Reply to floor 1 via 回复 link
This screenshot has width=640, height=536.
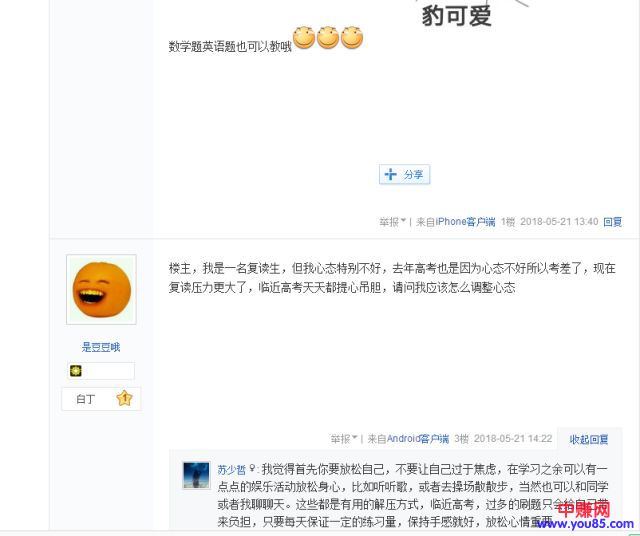click(612, 222)
